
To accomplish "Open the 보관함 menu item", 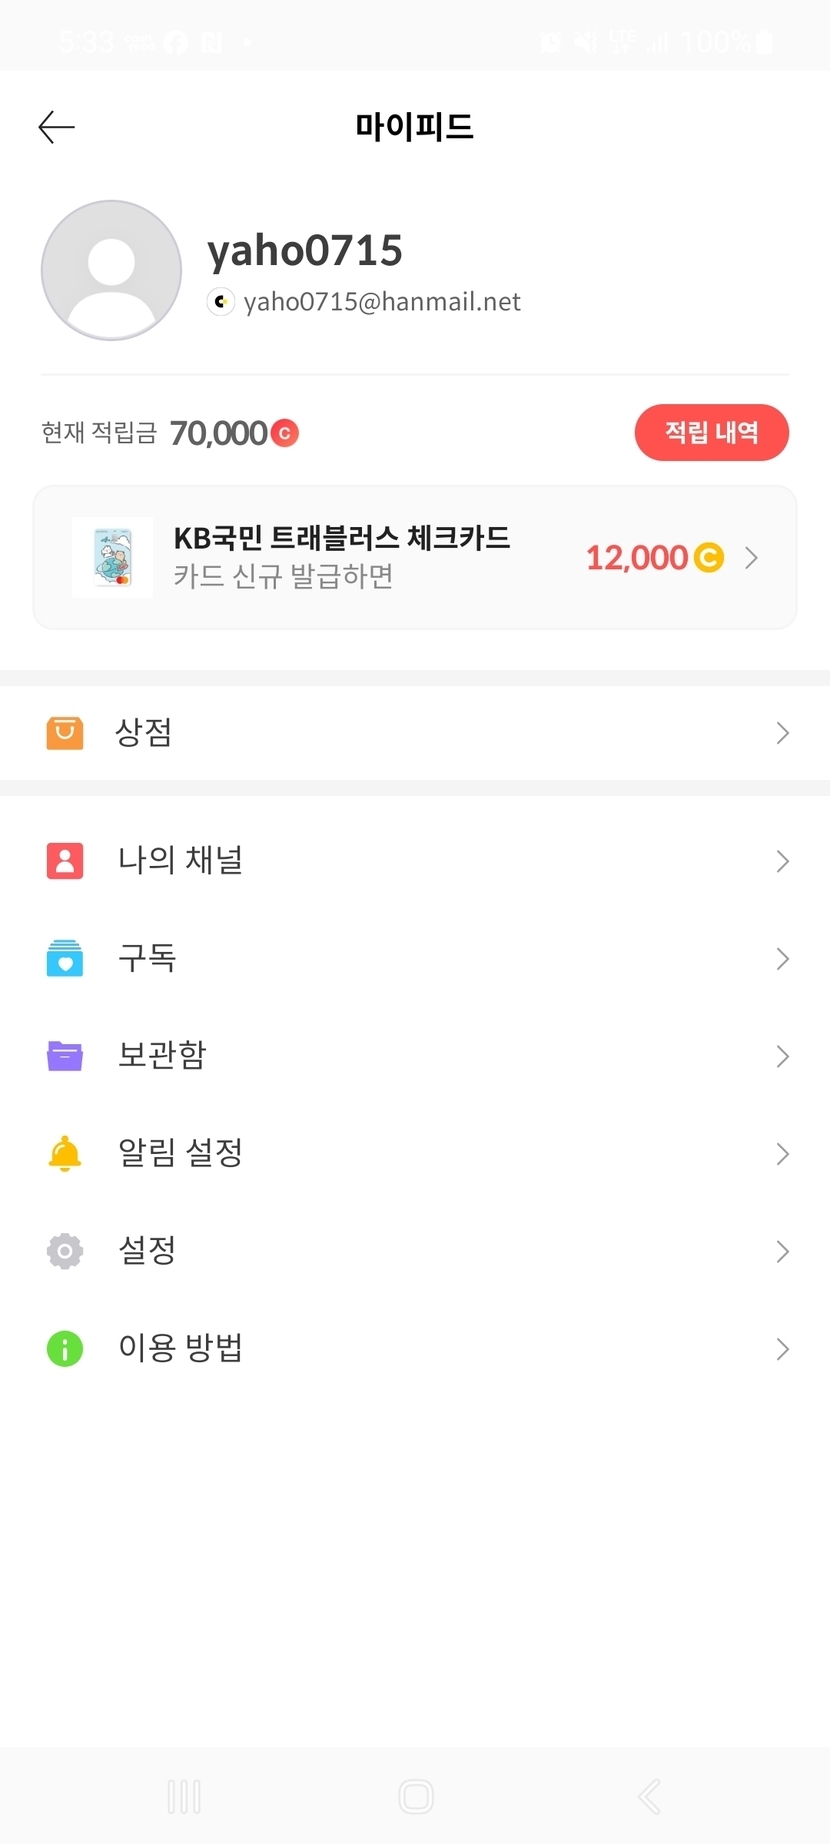I will [162, 1055].
